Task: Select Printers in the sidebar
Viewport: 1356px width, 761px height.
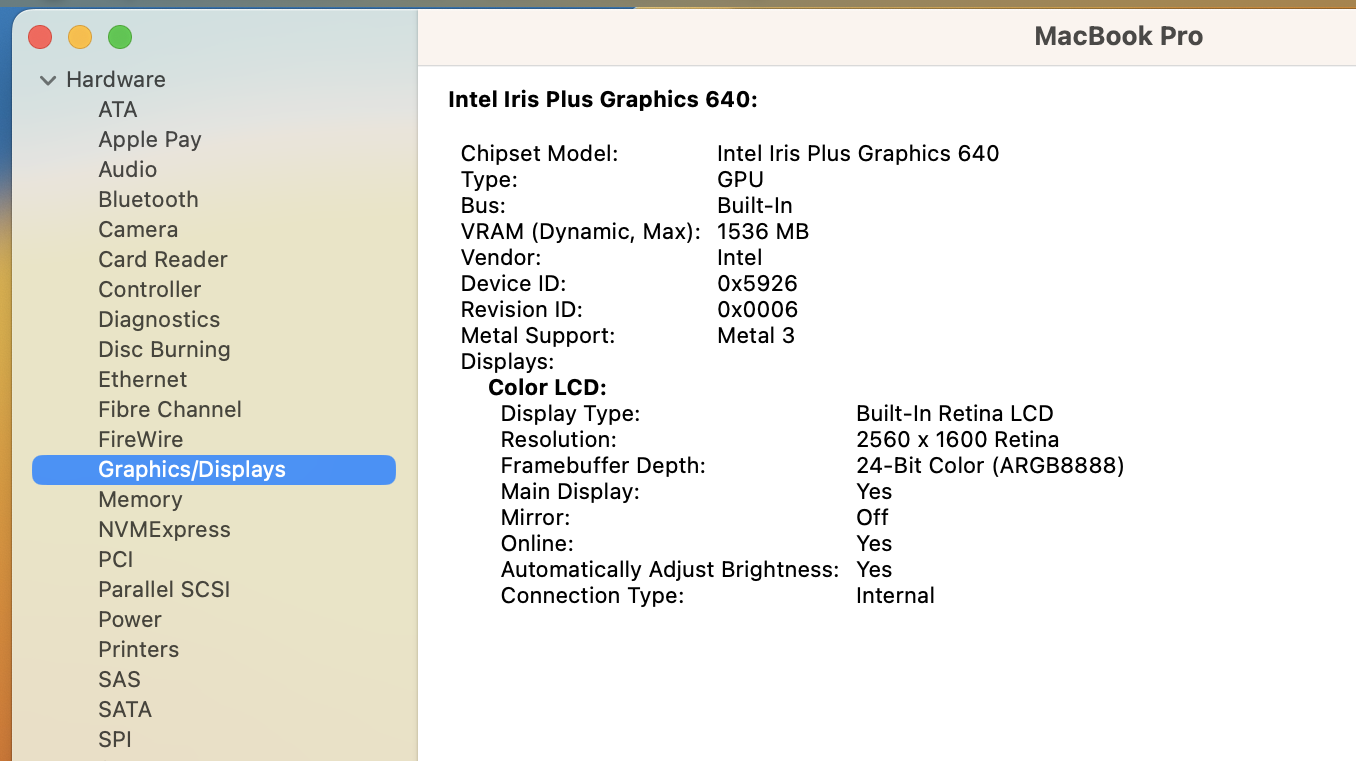Action: coord(138,650)
